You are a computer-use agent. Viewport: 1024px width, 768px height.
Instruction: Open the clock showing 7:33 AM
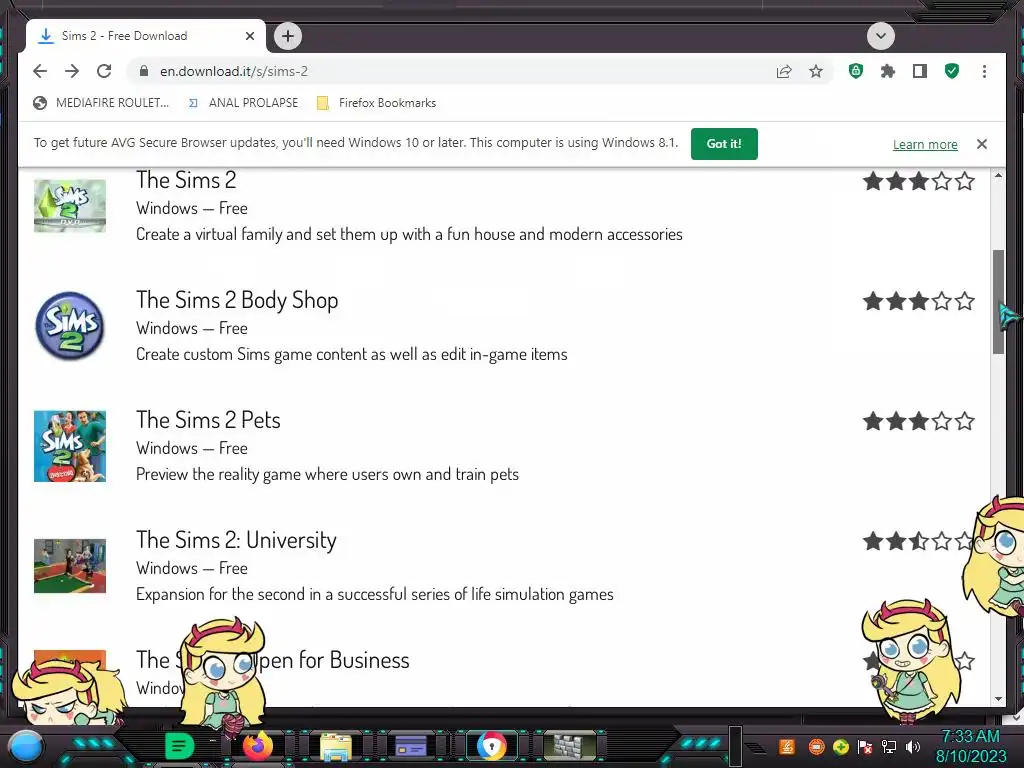click(x=971, y=746)
